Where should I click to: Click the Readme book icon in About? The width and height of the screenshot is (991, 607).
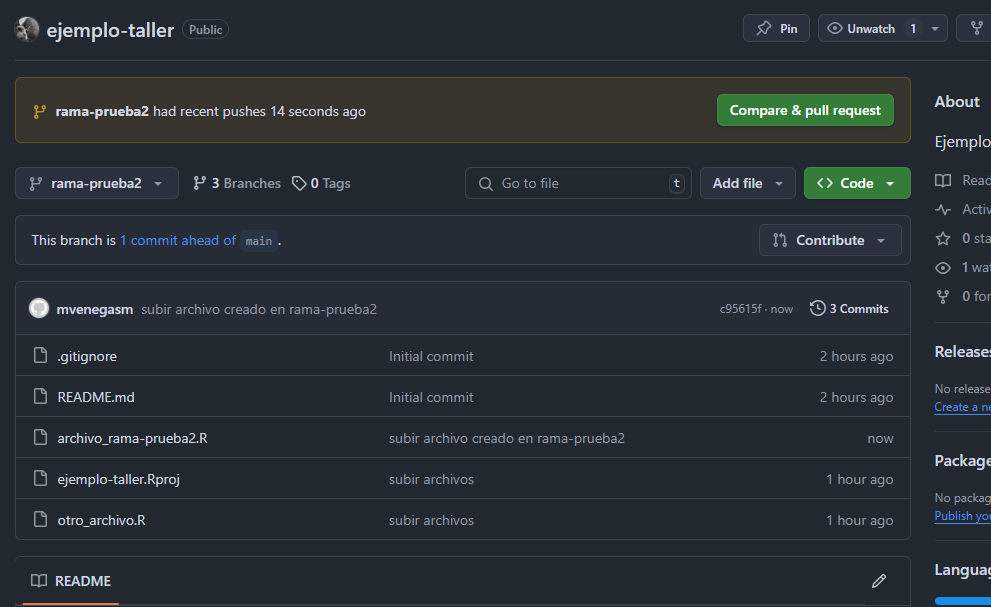(943, 181)
